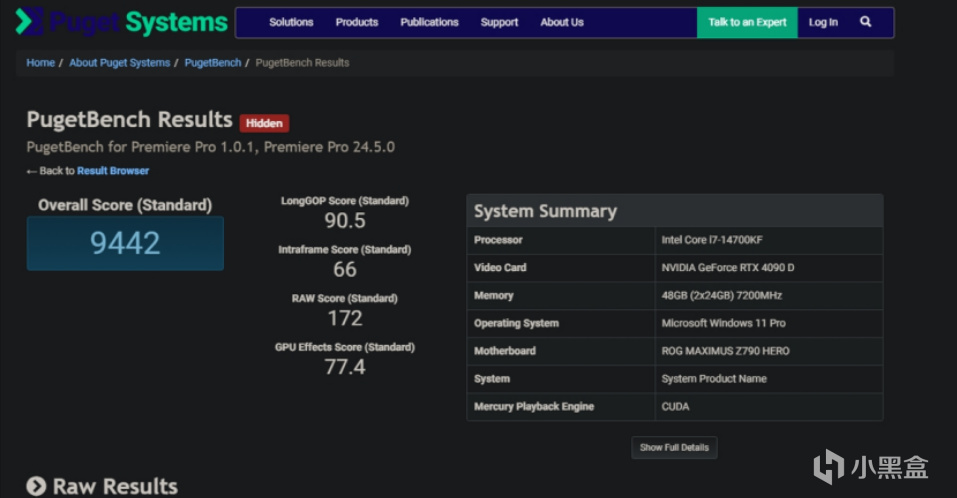Open the Support menu
Screen dimensions: 957x498
(x=499, y=22)
